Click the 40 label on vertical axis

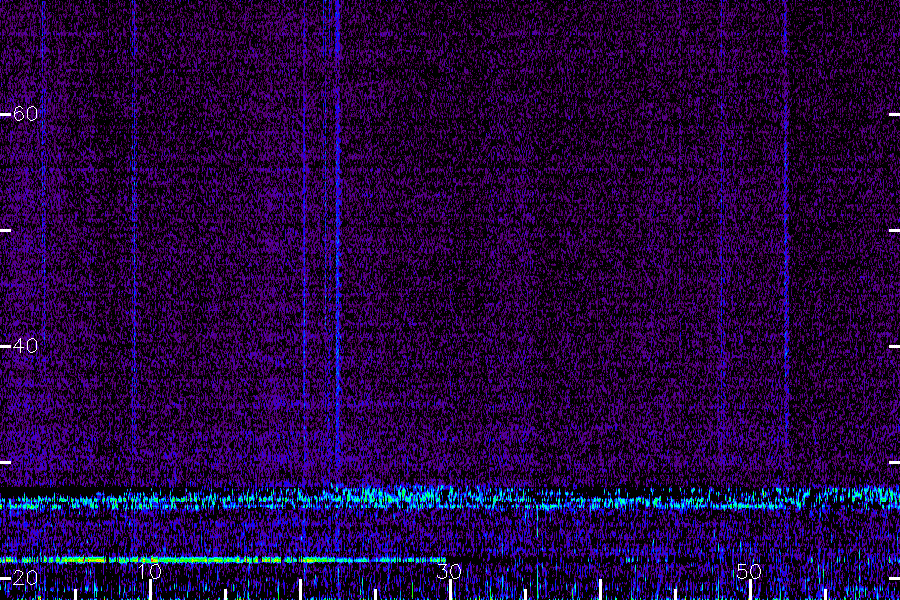[x=25, y=346]
